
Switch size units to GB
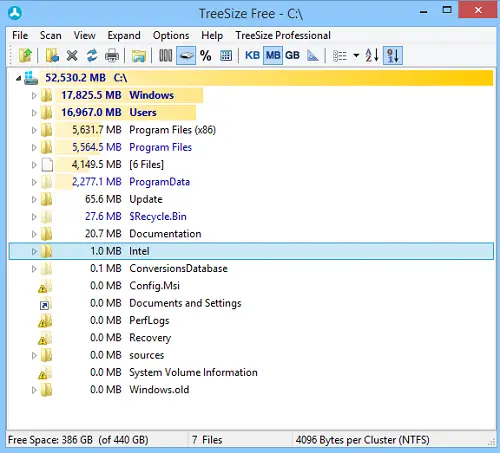tap(292, 55)
